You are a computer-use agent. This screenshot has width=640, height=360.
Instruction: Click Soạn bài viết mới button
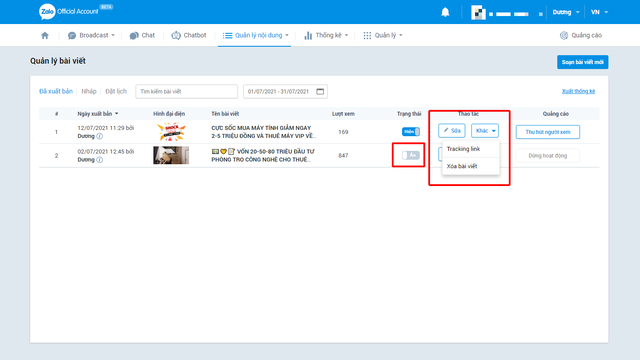(582, 62)
